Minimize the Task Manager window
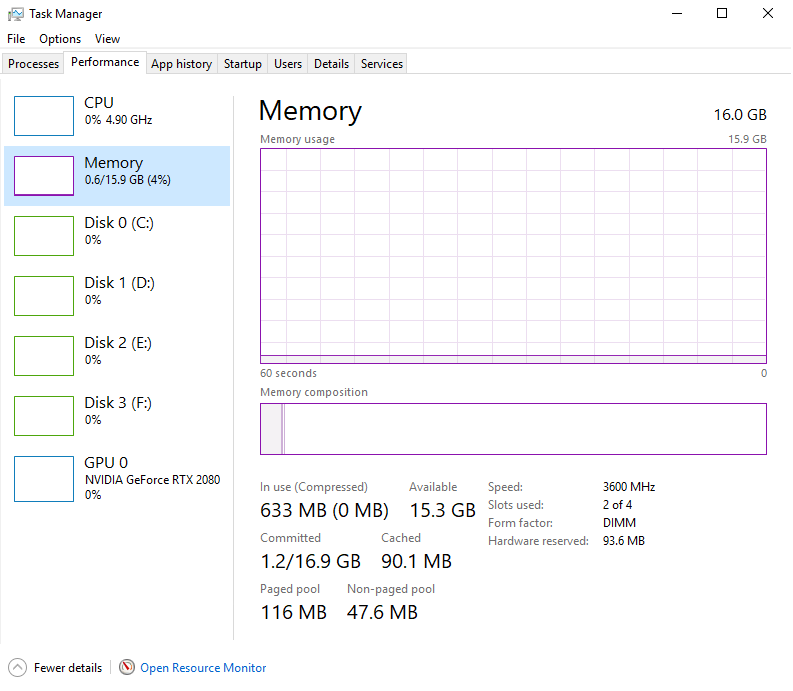The width and height of the screenshot is (793, 691). pos(677,14)
